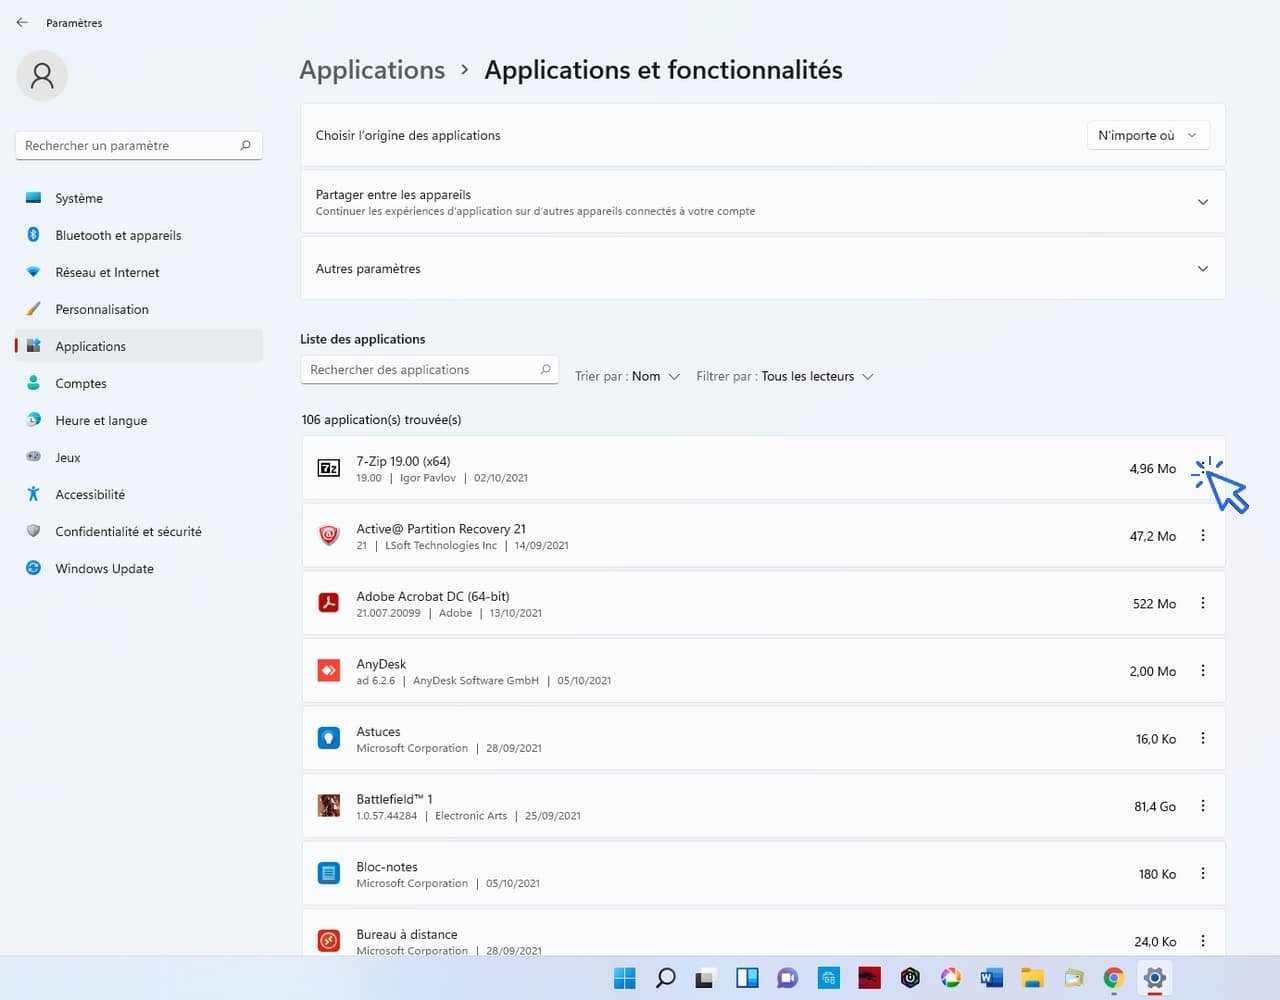This screenshot has height=1000, width=1280.
Task: Open the N'importe où origin dropdown
Action: [x=1148, y=135]
